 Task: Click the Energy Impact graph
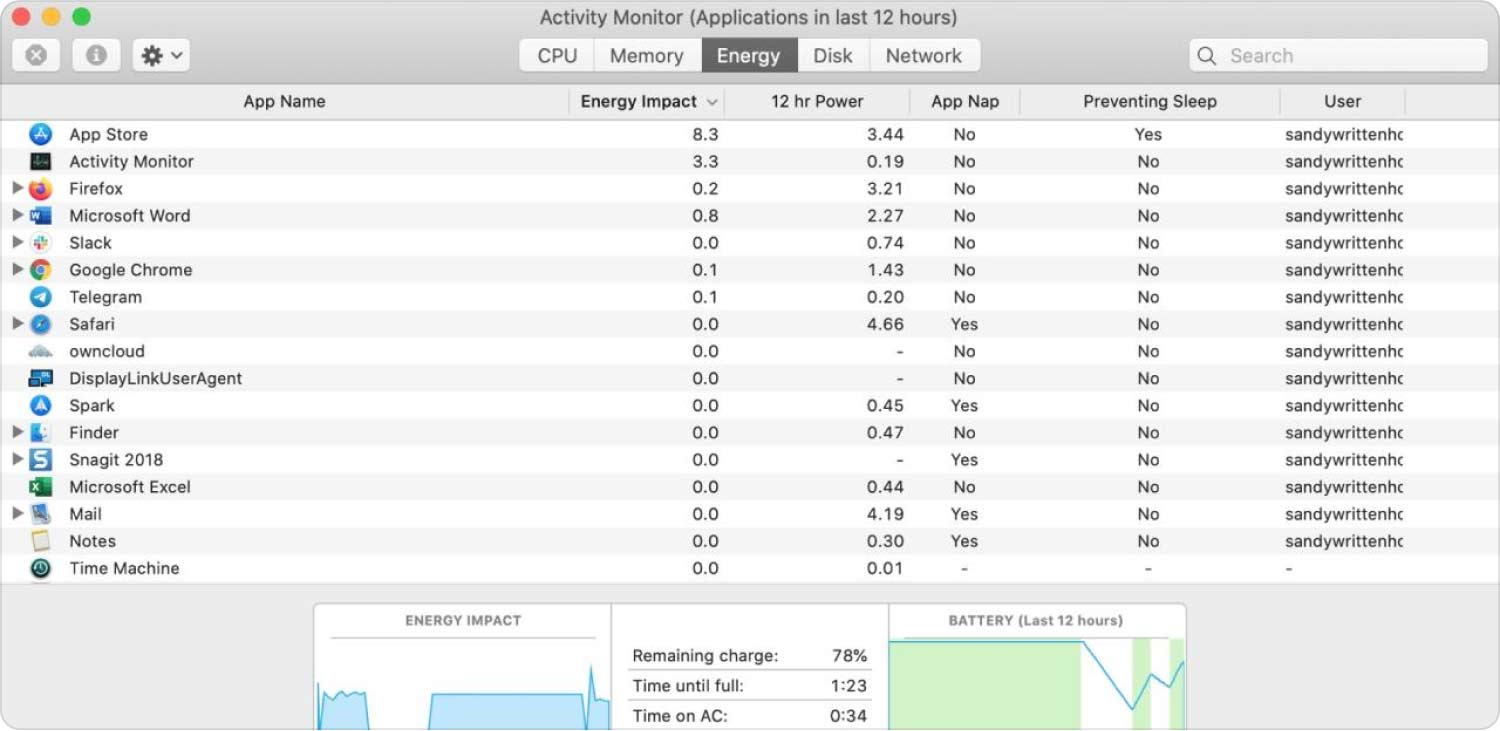click(463, 685)
